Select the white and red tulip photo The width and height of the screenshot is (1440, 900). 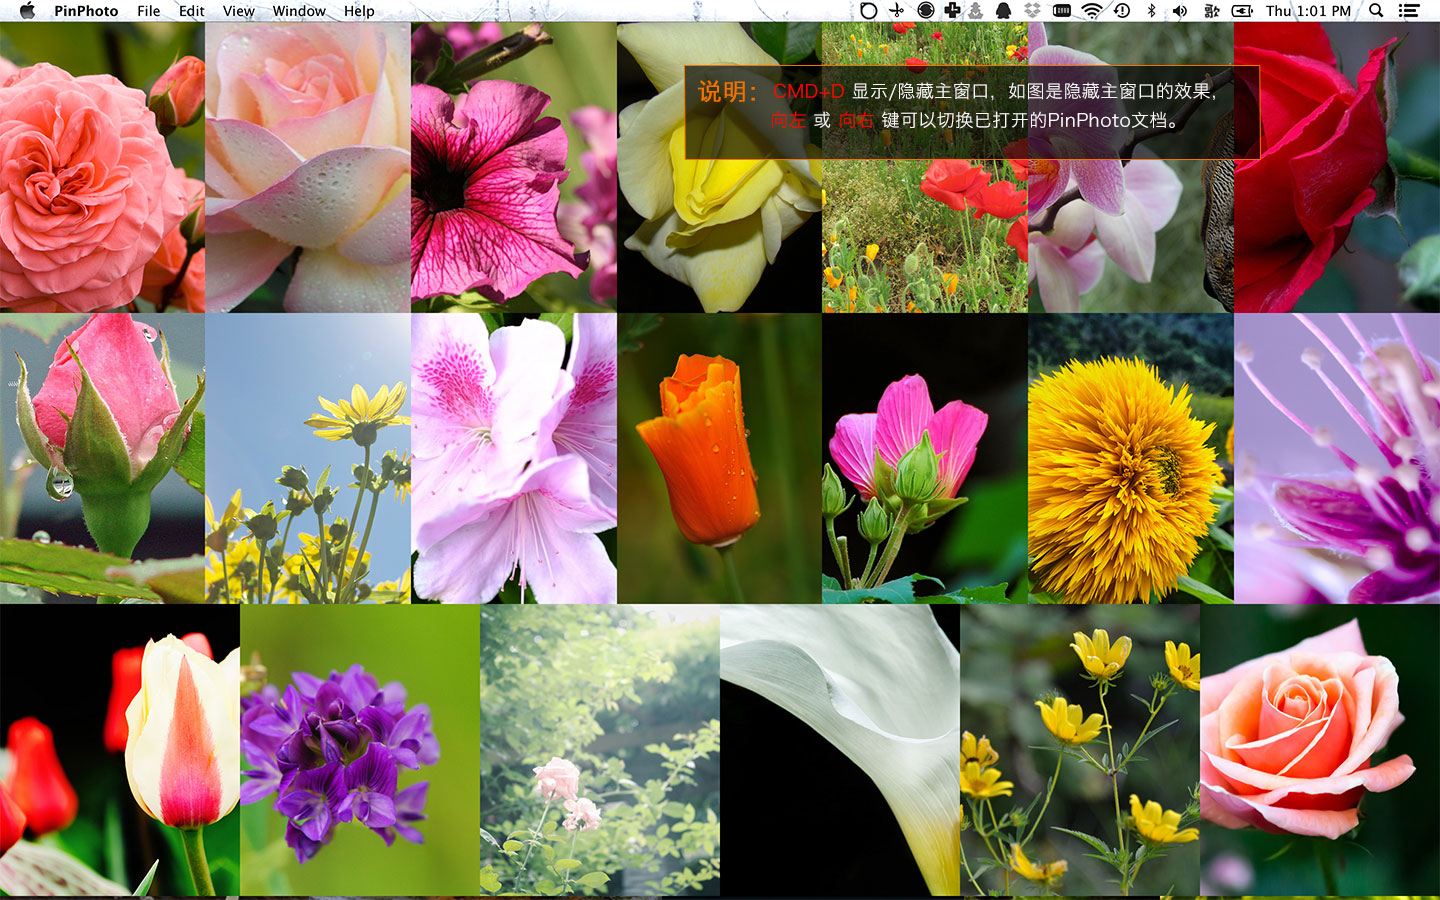click(x=120, y=750)
